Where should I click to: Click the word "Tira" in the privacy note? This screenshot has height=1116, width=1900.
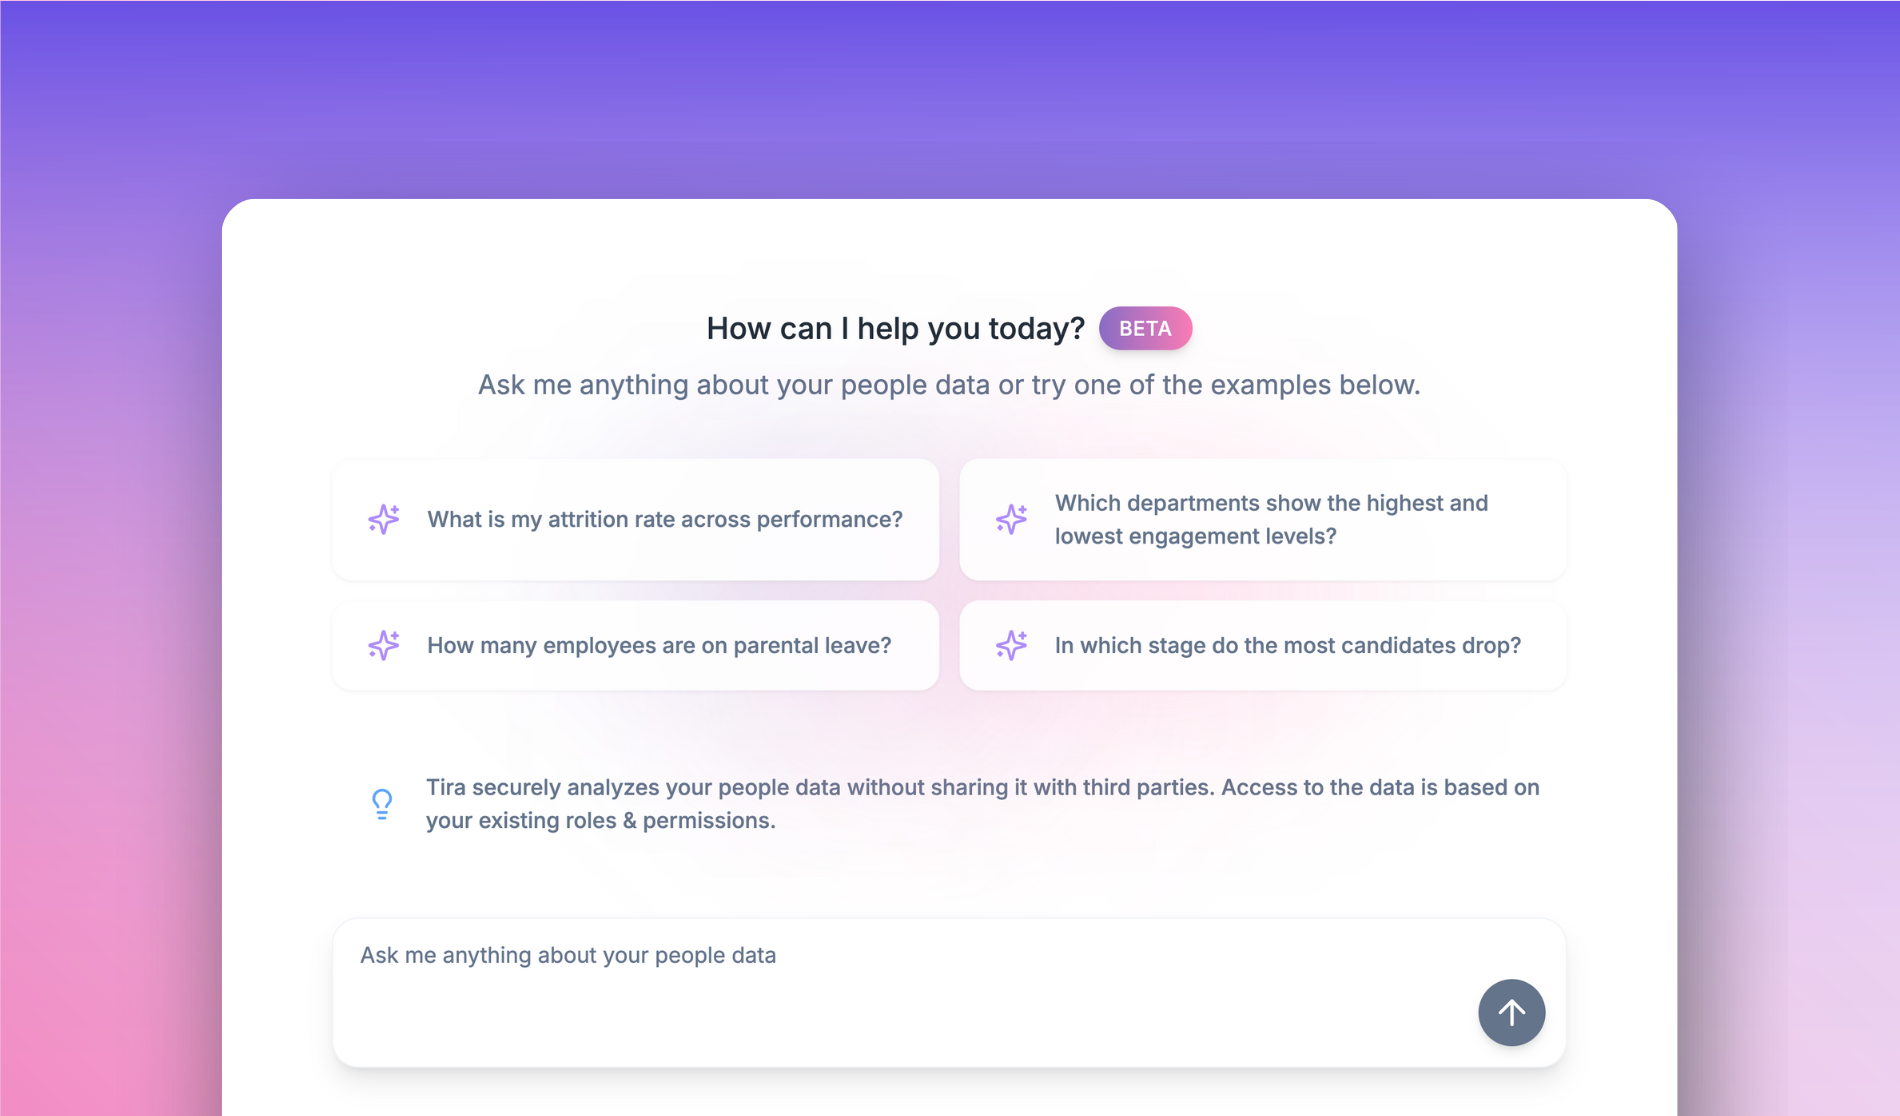446,787
